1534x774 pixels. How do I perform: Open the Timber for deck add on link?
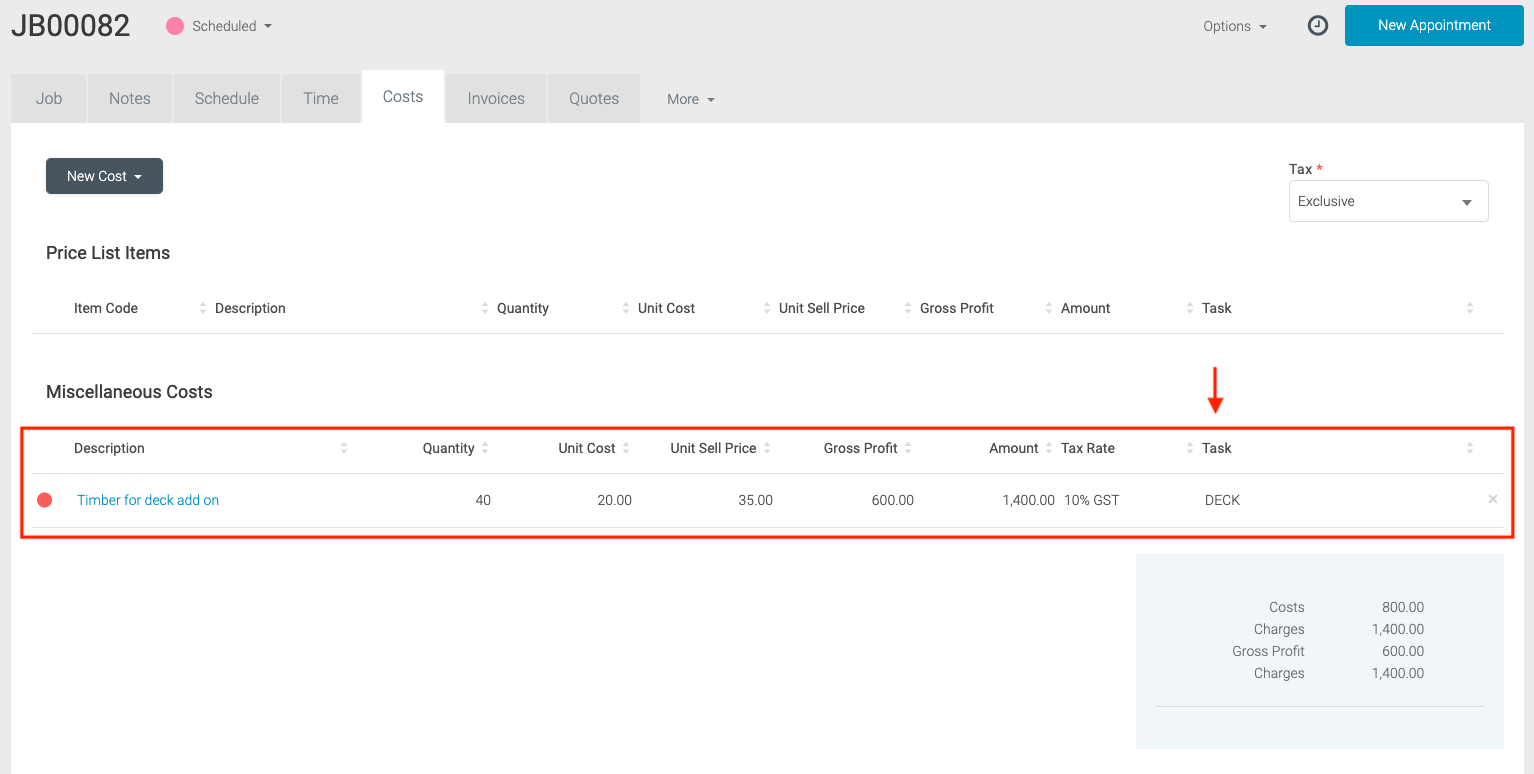point(148,500)
